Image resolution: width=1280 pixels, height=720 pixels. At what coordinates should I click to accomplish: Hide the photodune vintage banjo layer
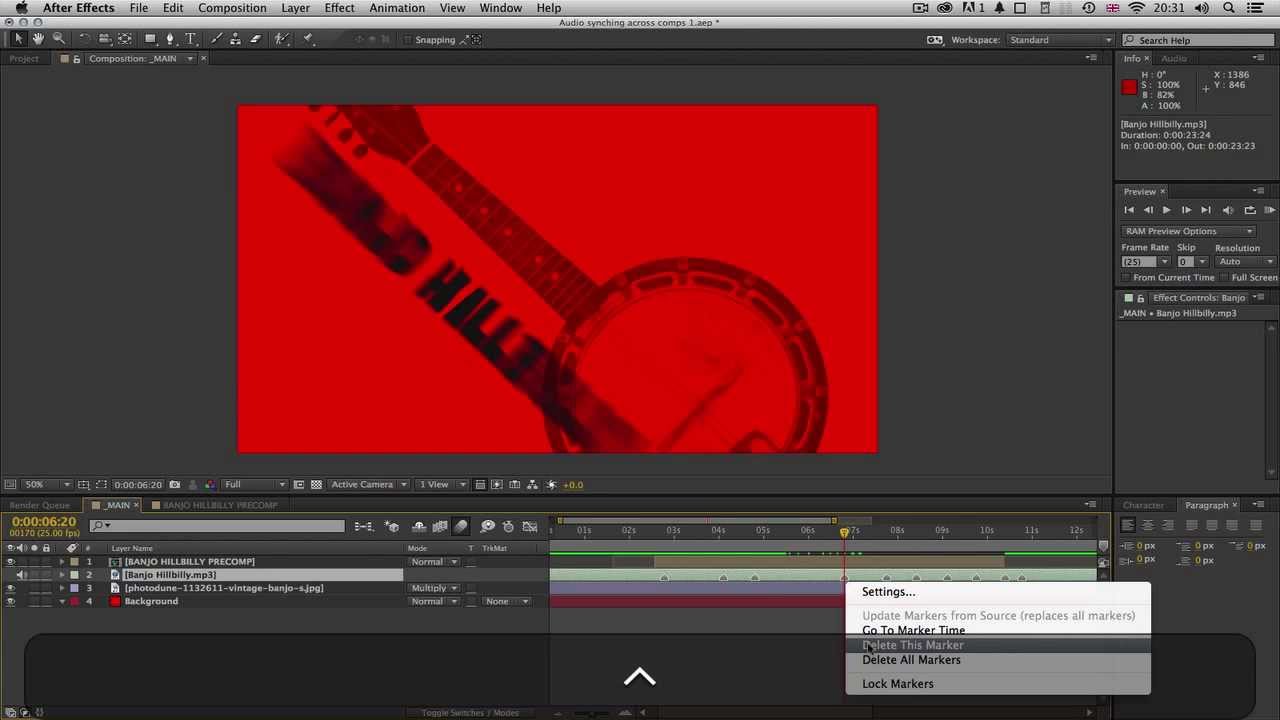point(10,588)
